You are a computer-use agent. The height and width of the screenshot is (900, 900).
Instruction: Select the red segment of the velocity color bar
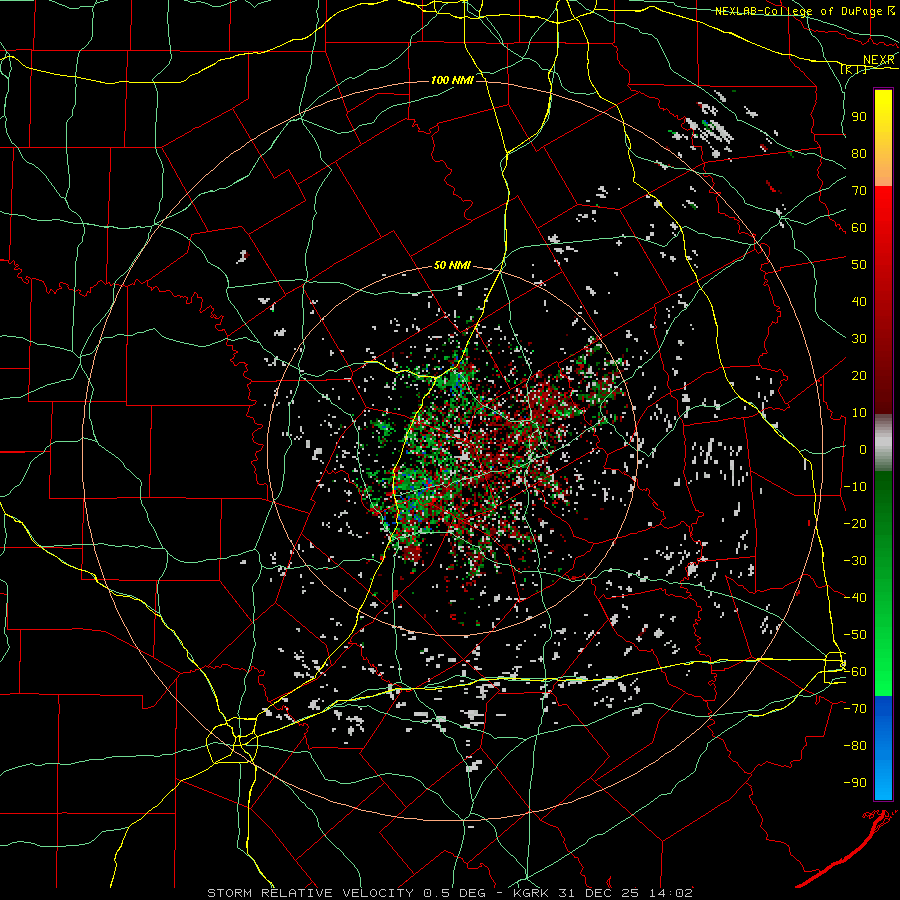point(883,298)
